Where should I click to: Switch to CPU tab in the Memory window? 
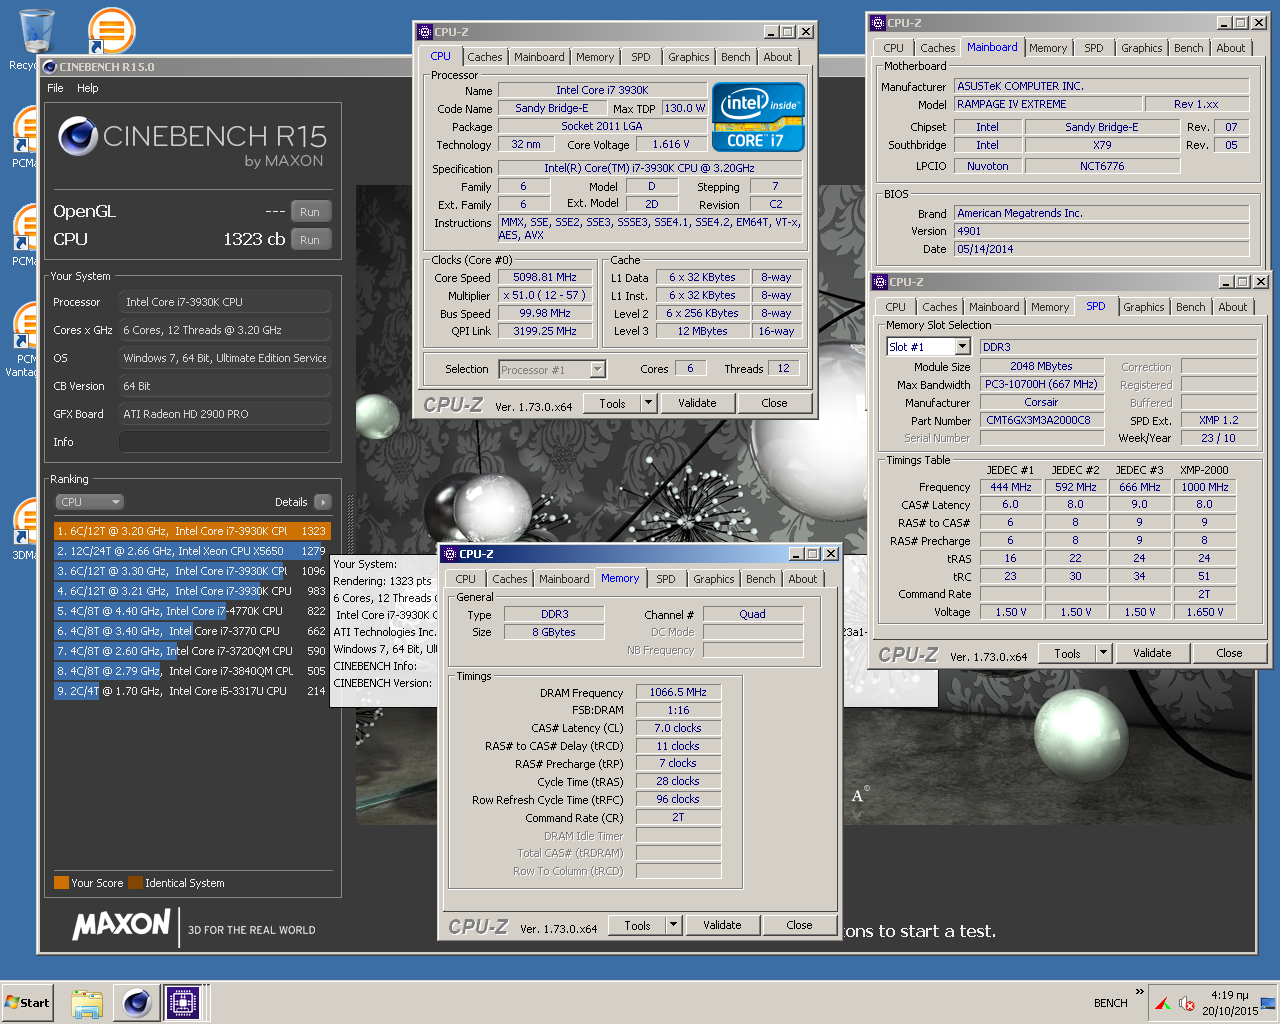[x=466, y=579]
